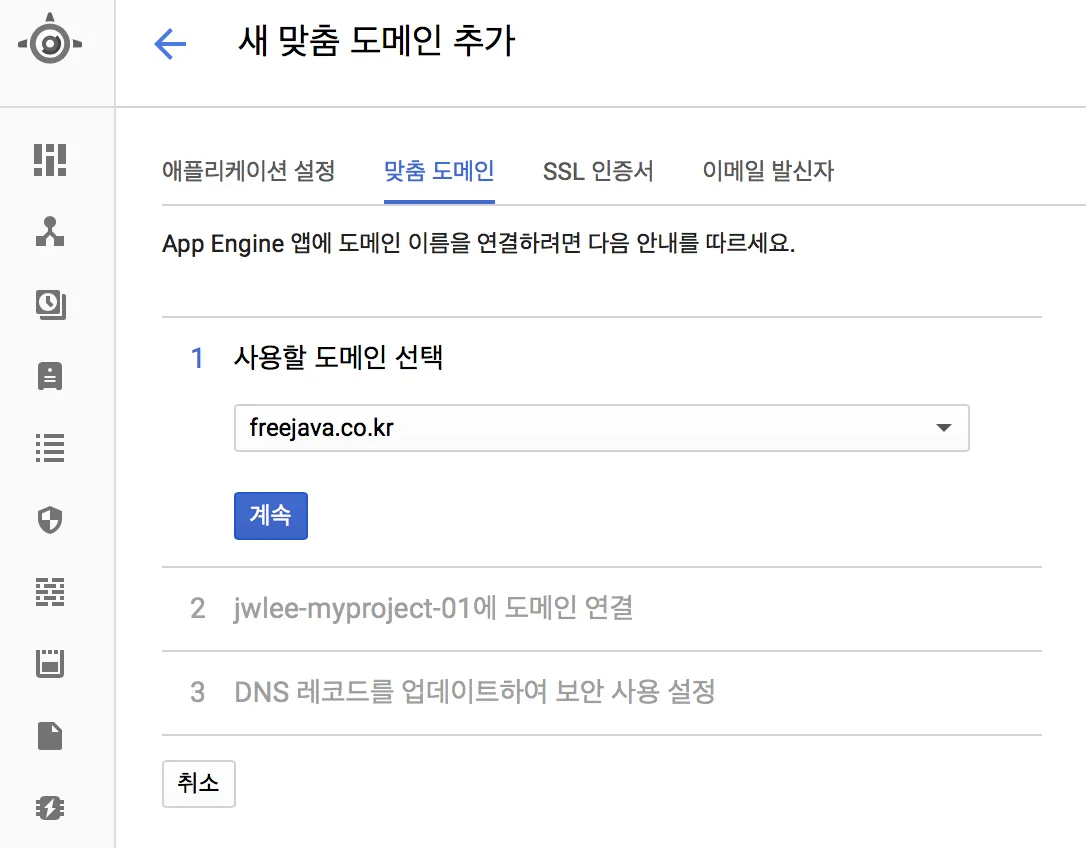Viewport: 1086px width, 848px height.
Task: Open the freejava.co.kr domain dropdown
Action: click(x=602, y=428)
